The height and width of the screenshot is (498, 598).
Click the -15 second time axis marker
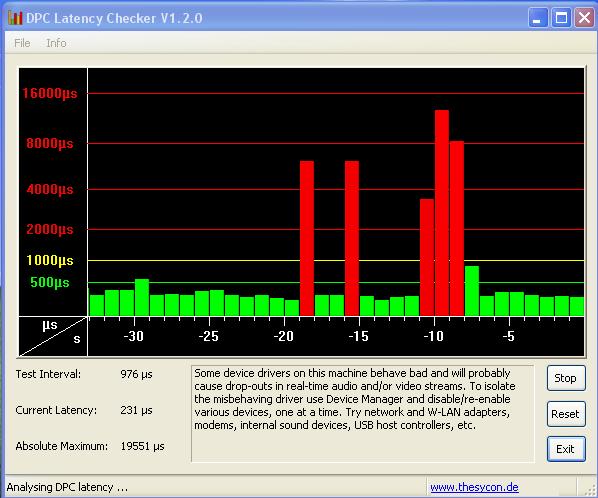pyautogui.click(x=358, y=336)
